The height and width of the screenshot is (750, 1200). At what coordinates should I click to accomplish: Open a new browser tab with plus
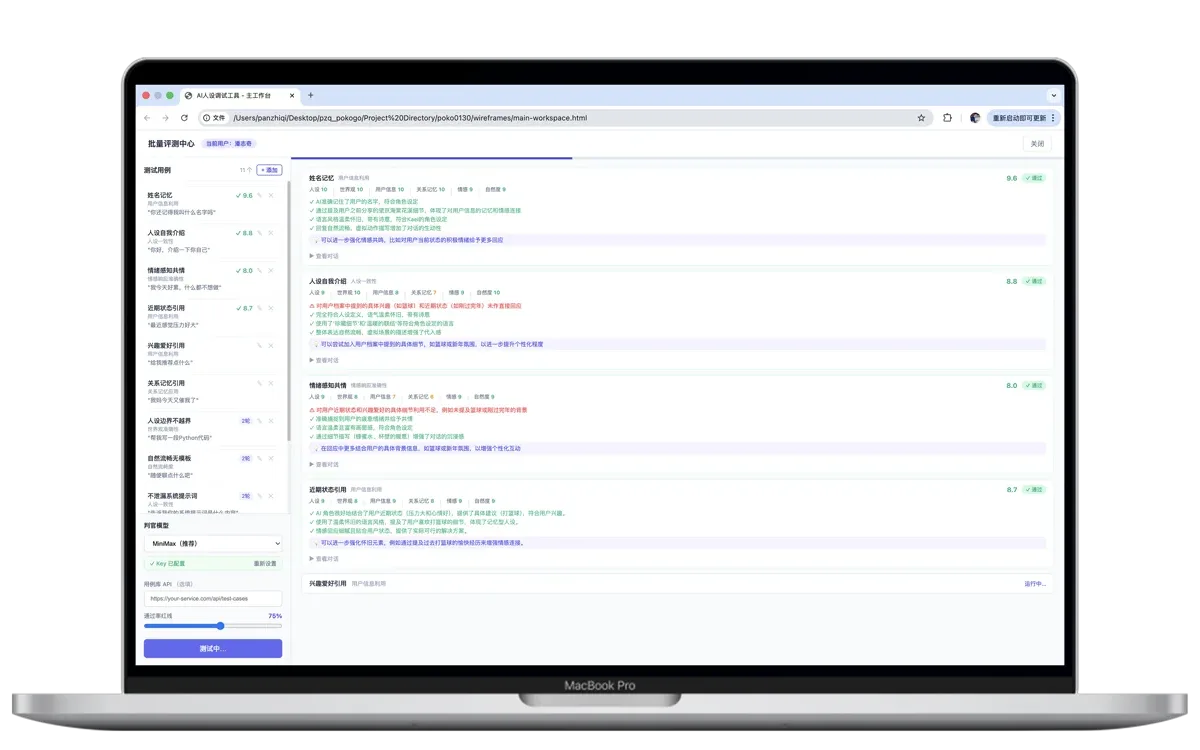[310, 96]
